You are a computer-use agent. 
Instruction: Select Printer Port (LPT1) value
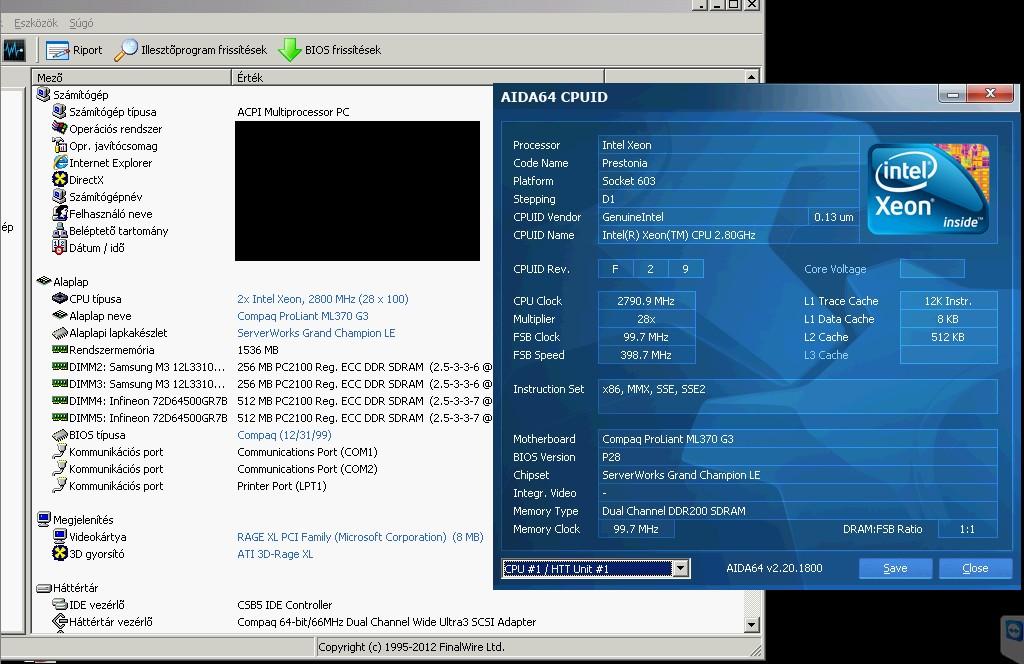click(x=281, y=486)
